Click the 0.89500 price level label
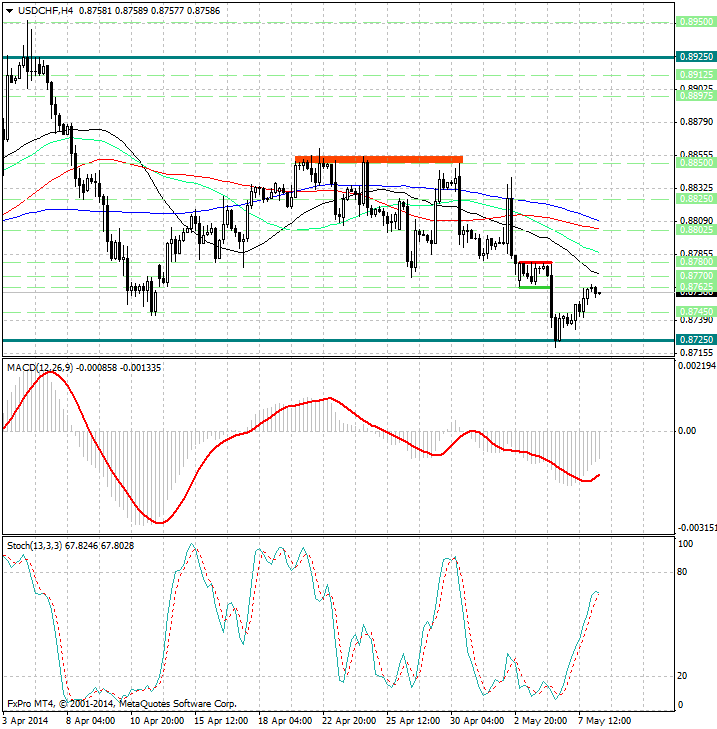This screenshot has width=717, height=729. tap(697, 22)
